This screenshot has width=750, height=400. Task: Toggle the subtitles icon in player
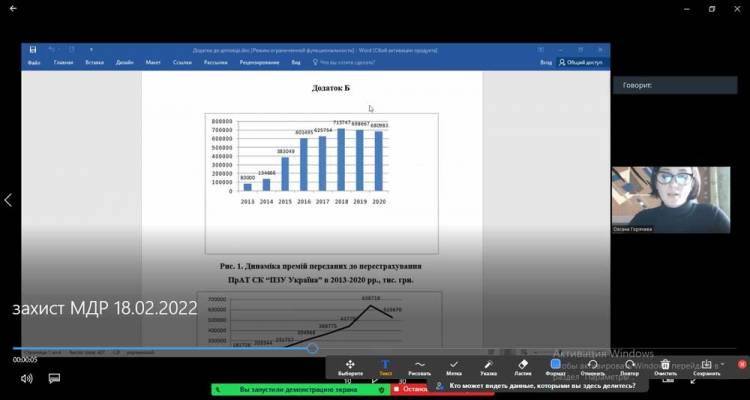click(x=54, y=379)
